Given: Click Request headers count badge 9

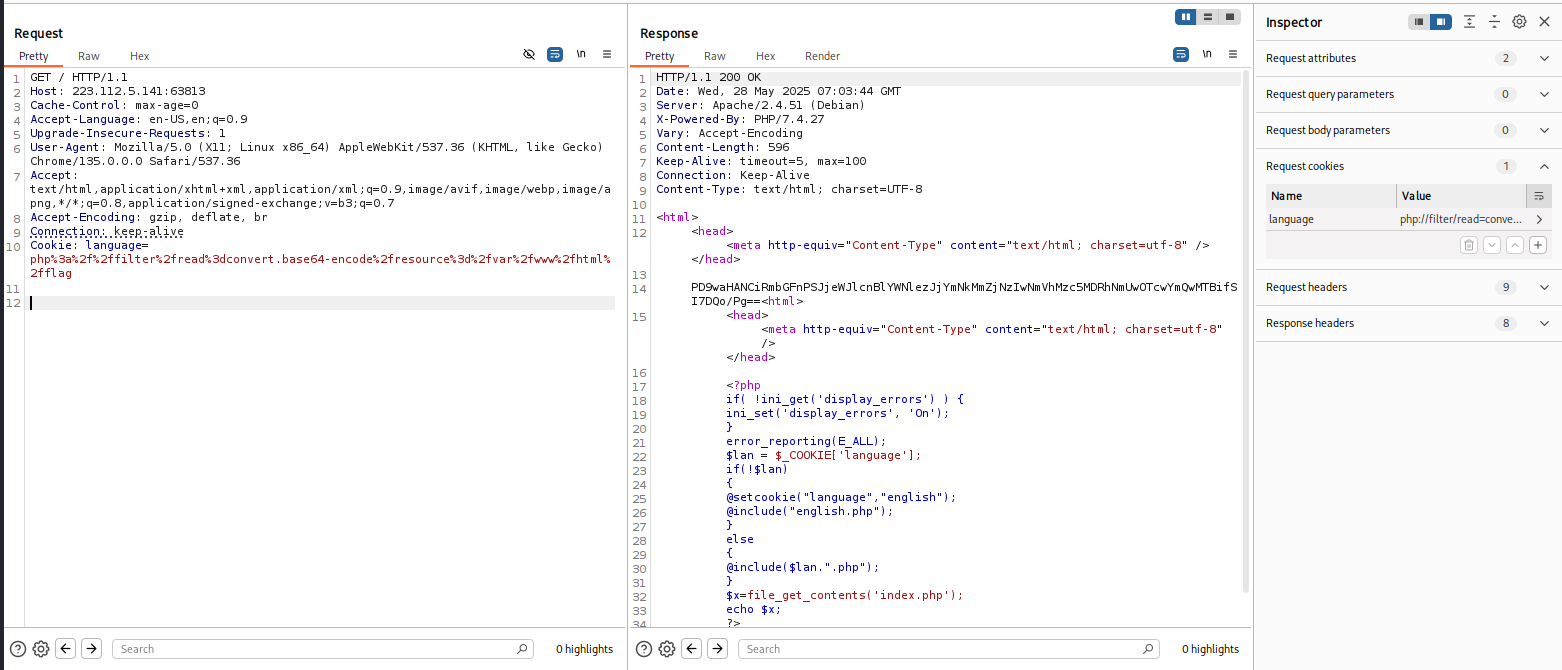Looking at the screenshot, I should [1506, 287].
